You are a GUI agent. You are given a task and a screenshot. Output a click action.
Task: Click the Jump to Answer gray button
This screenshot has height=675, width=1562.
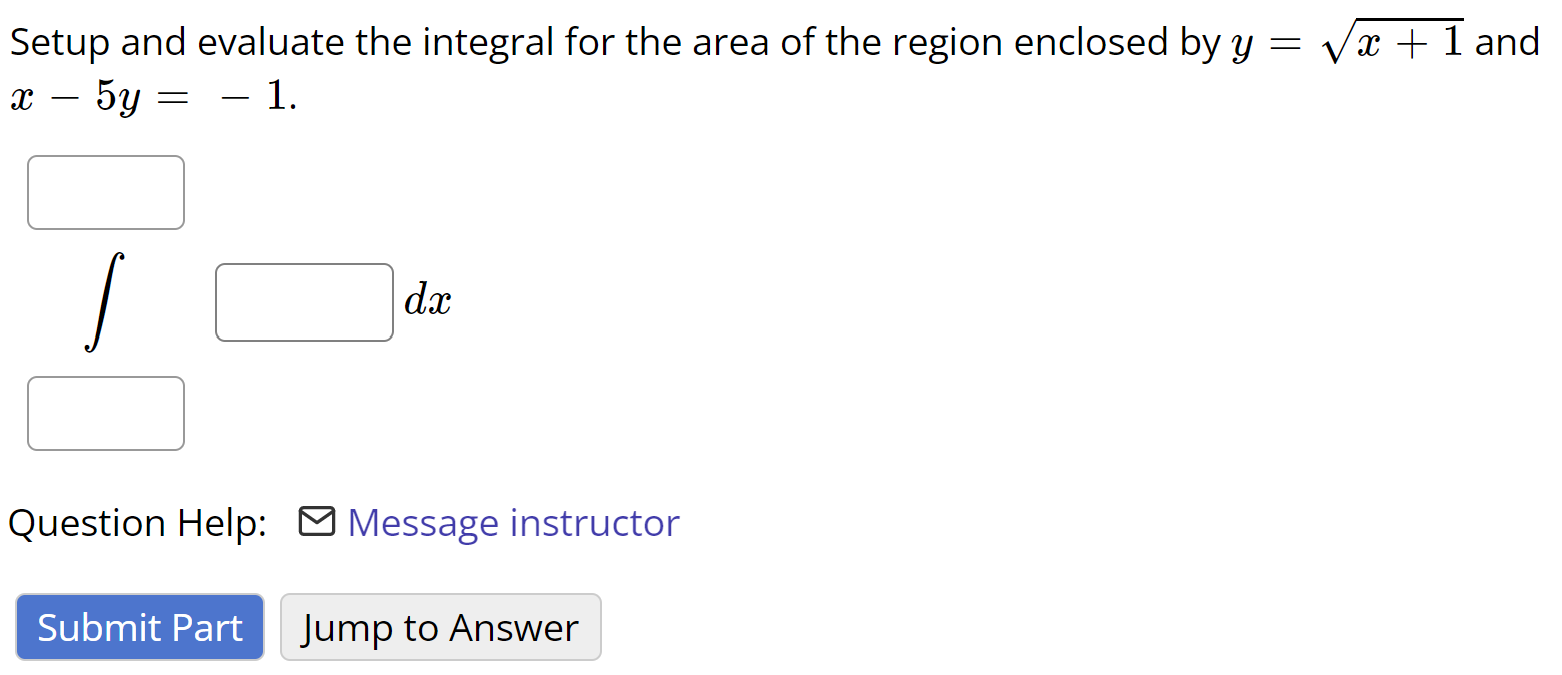(440, 627)
